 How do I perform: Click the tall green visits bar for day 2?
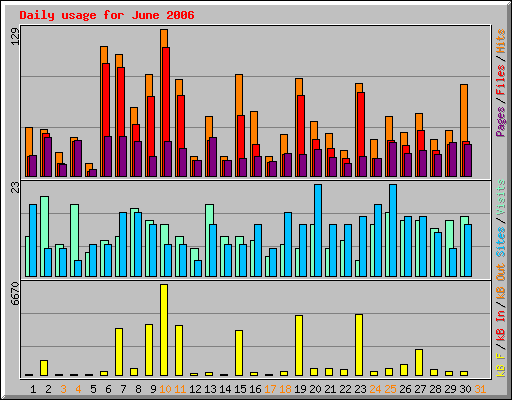coord(45,222)
